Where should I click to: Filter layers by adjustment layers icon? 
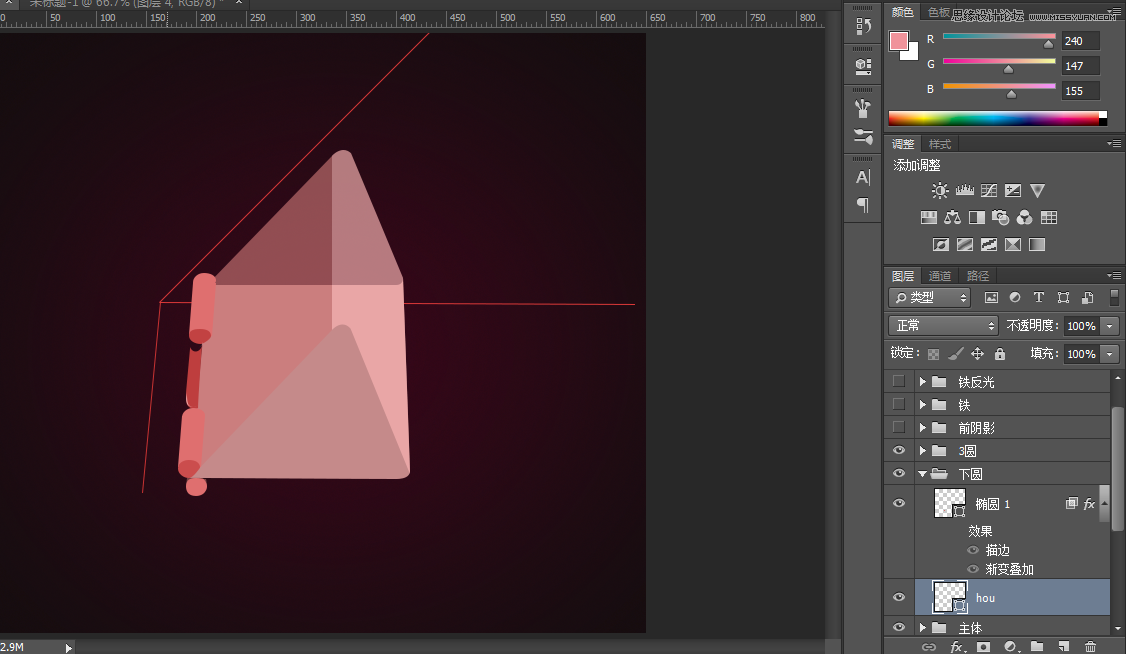coord(1015,297)
